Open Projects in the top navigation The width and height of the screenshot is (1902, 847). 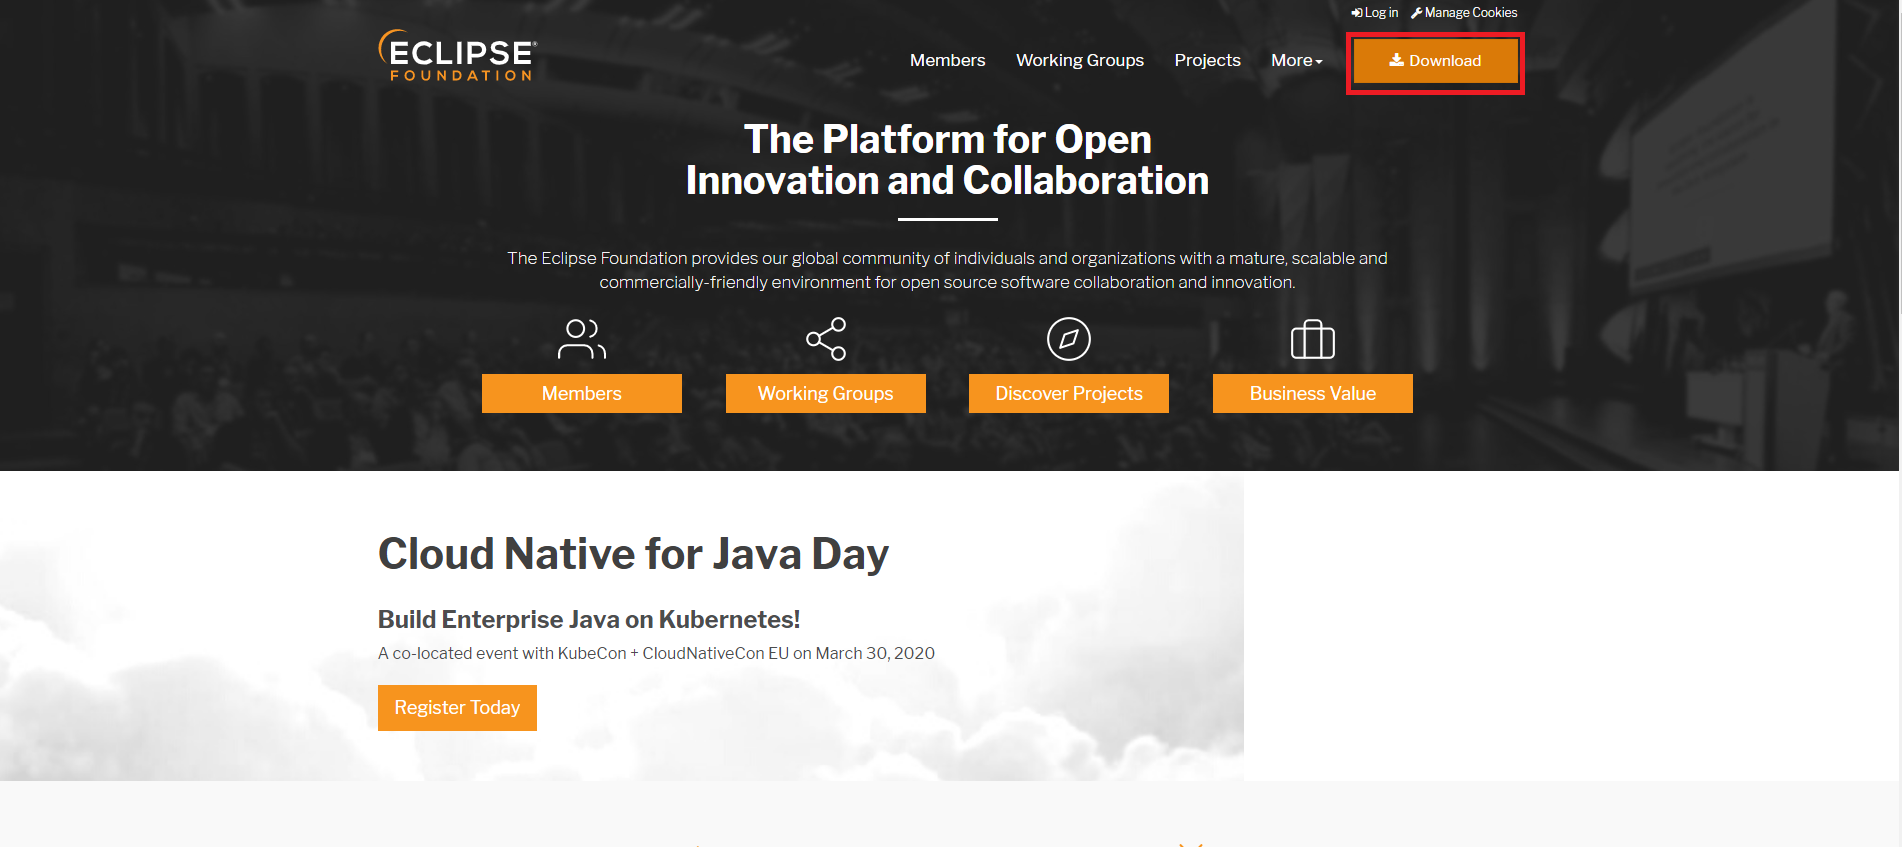coord(1208,60)
